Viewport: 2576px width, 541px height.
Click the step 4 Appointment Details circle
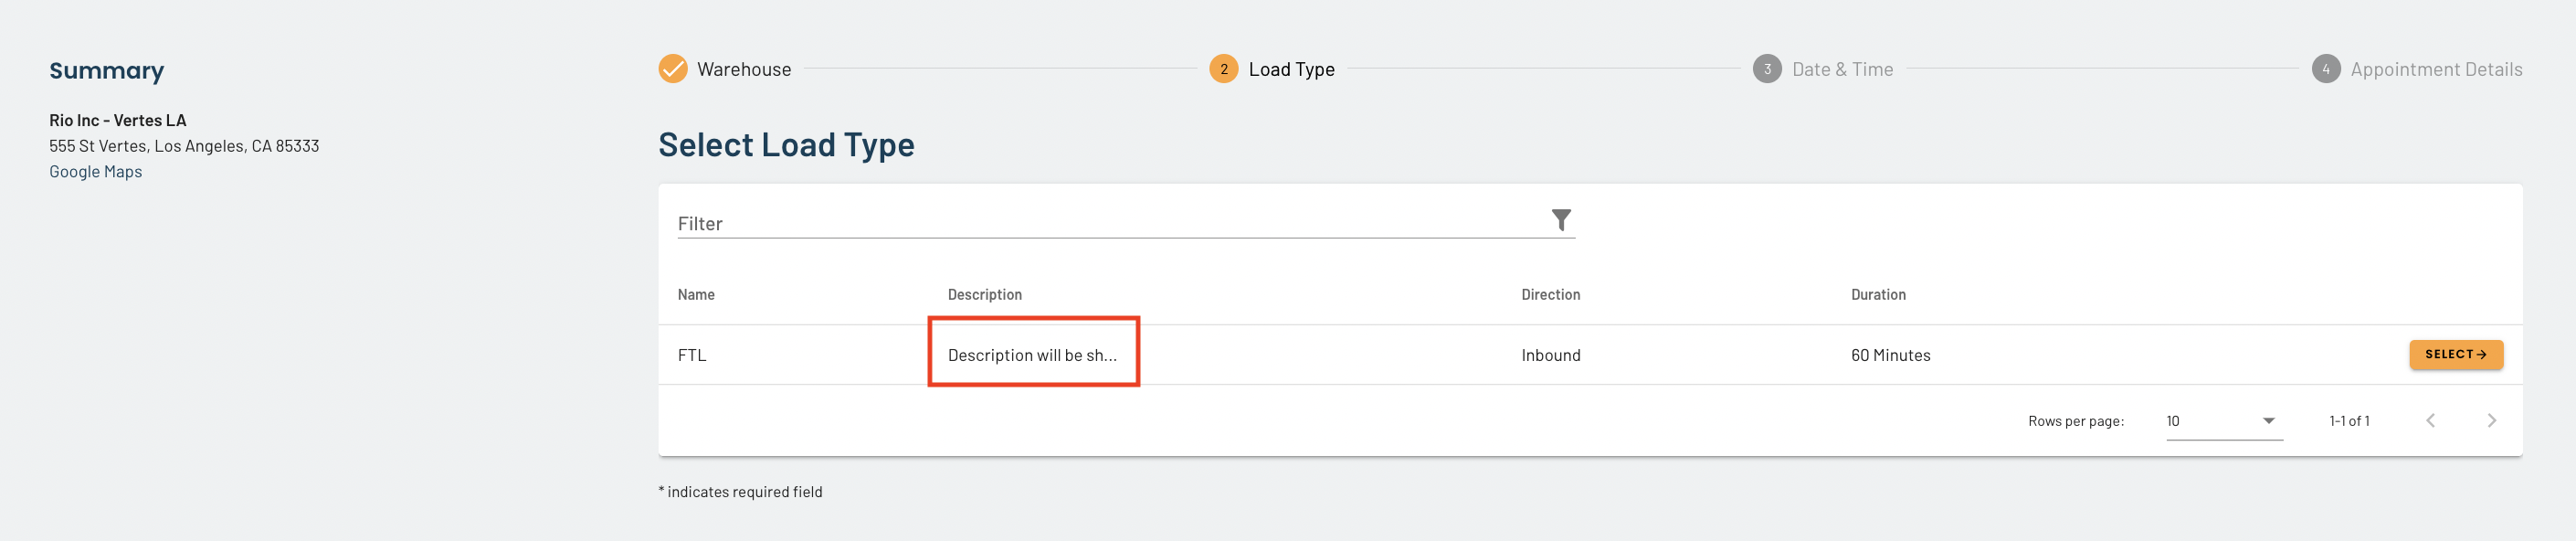click(x=2326, y=69)
